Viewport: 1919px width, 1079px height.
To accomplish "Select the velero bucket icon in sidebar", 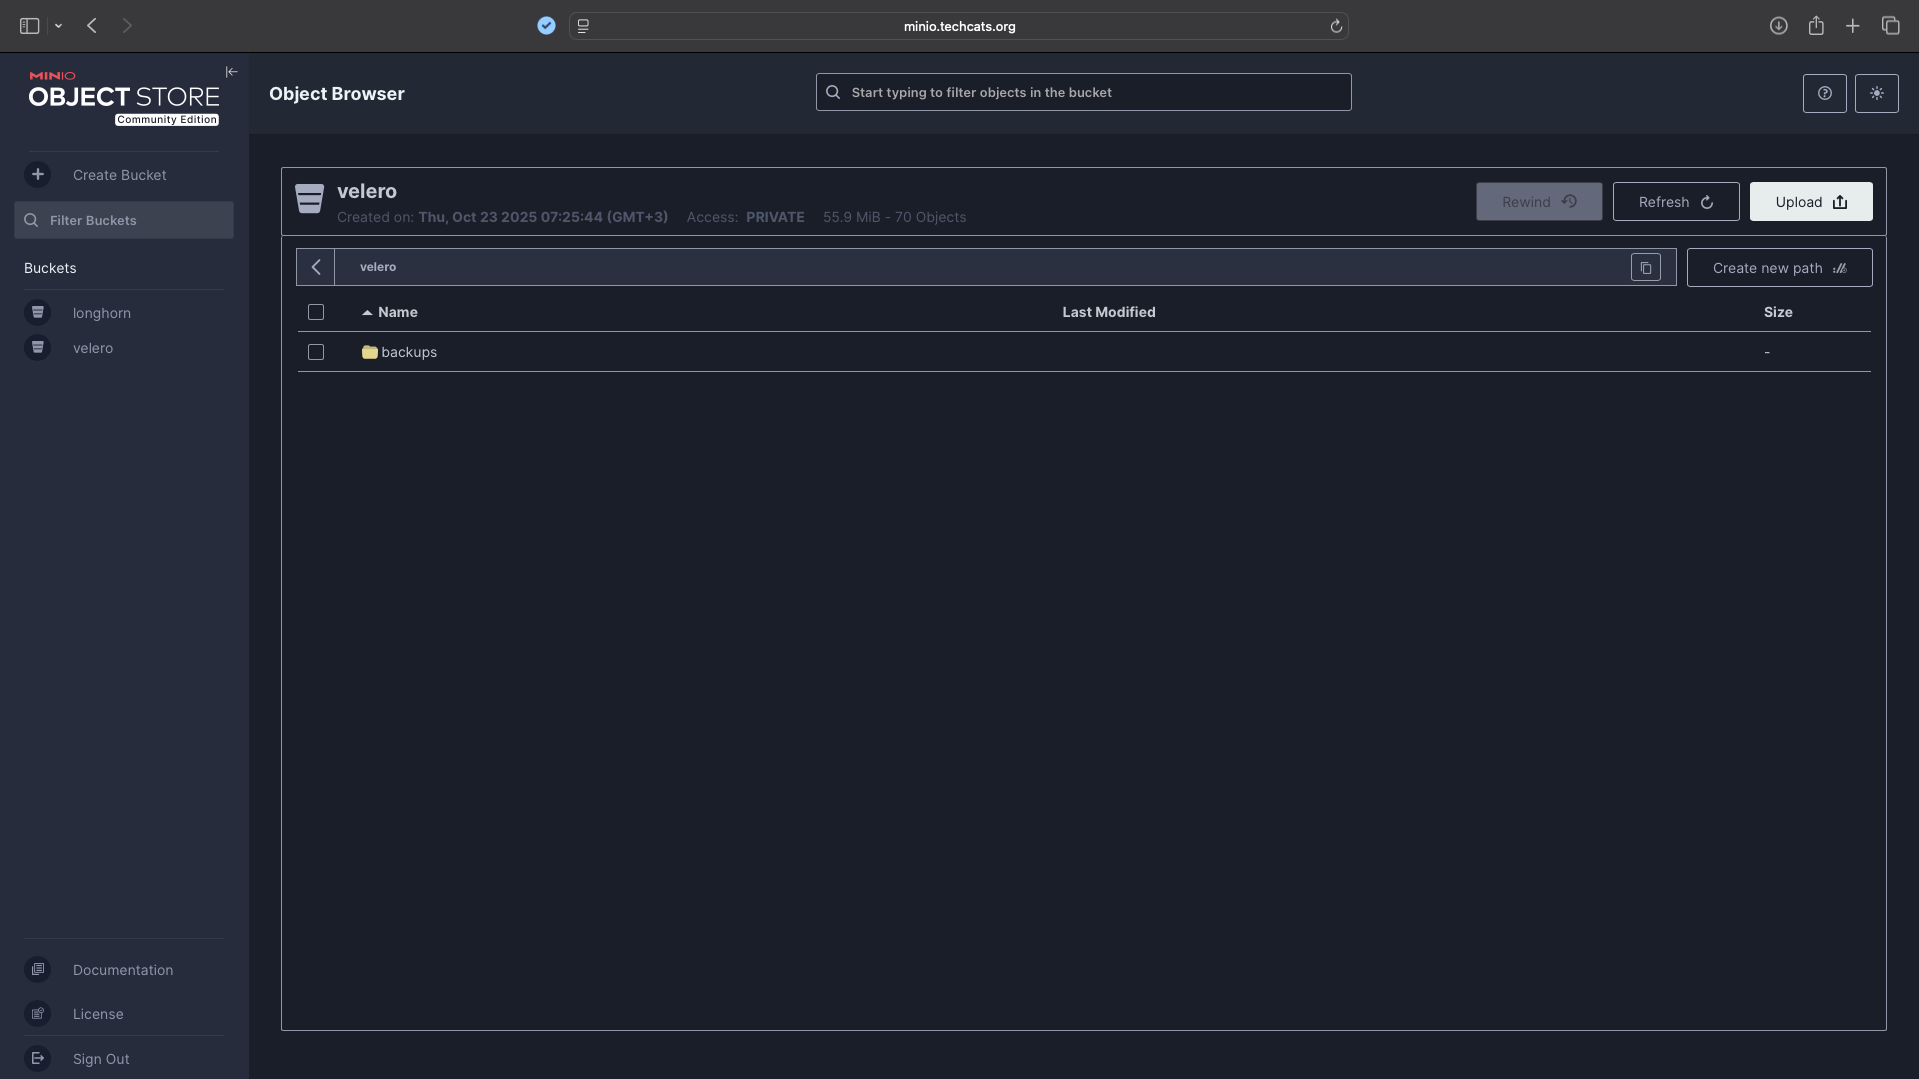I will coord(38,347).
